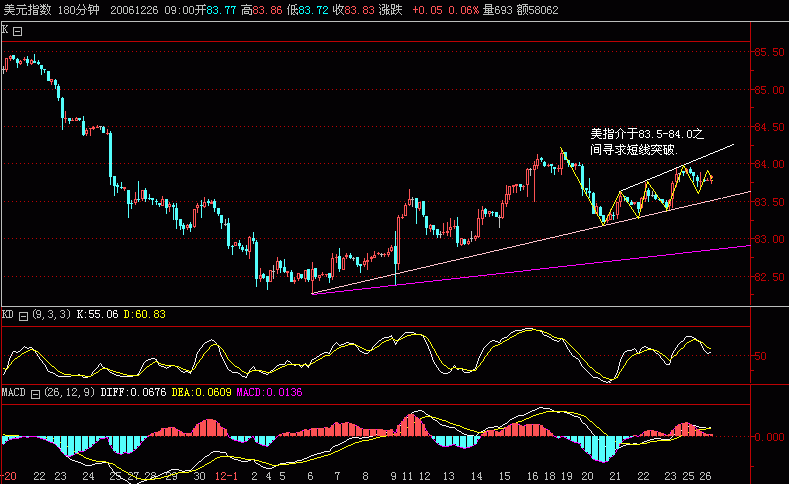Open the MACD parameters (26,12,9)
Screen dimensions: 789x484
coord(69,392)
